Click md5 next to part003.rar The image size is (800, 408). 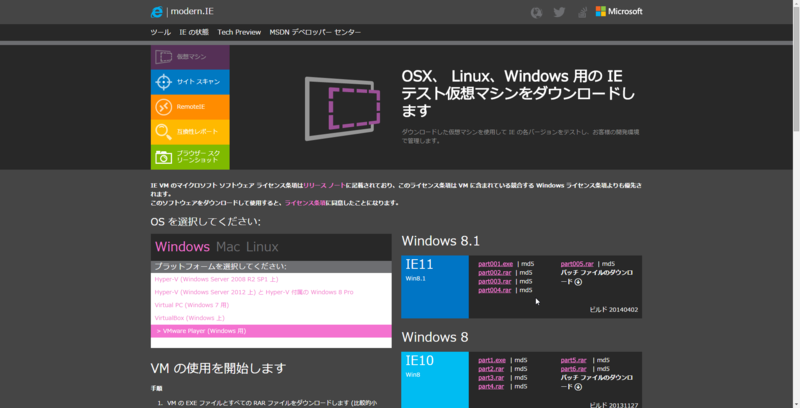coord(526,281)
